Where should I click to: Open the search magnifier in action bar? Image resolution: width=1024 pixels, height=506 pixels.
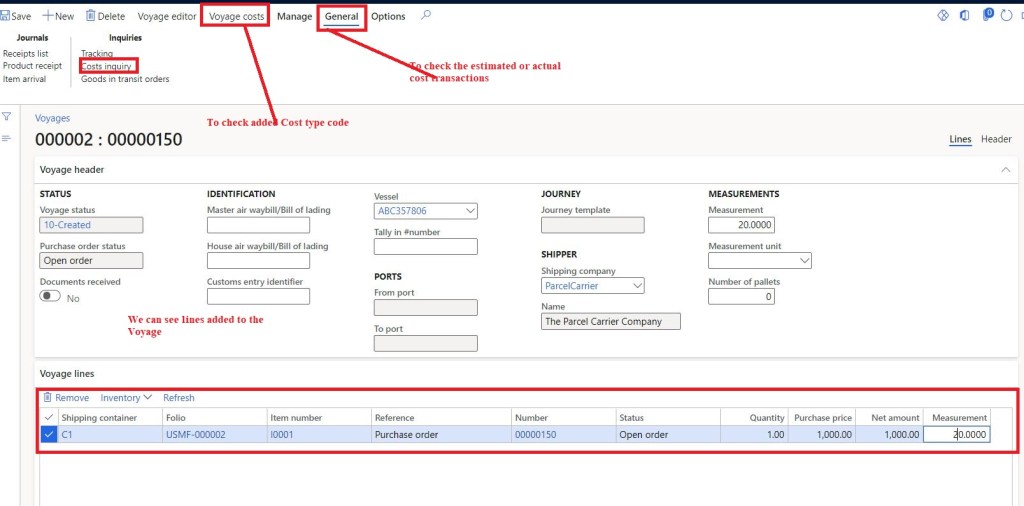click(x=426, y=16)
